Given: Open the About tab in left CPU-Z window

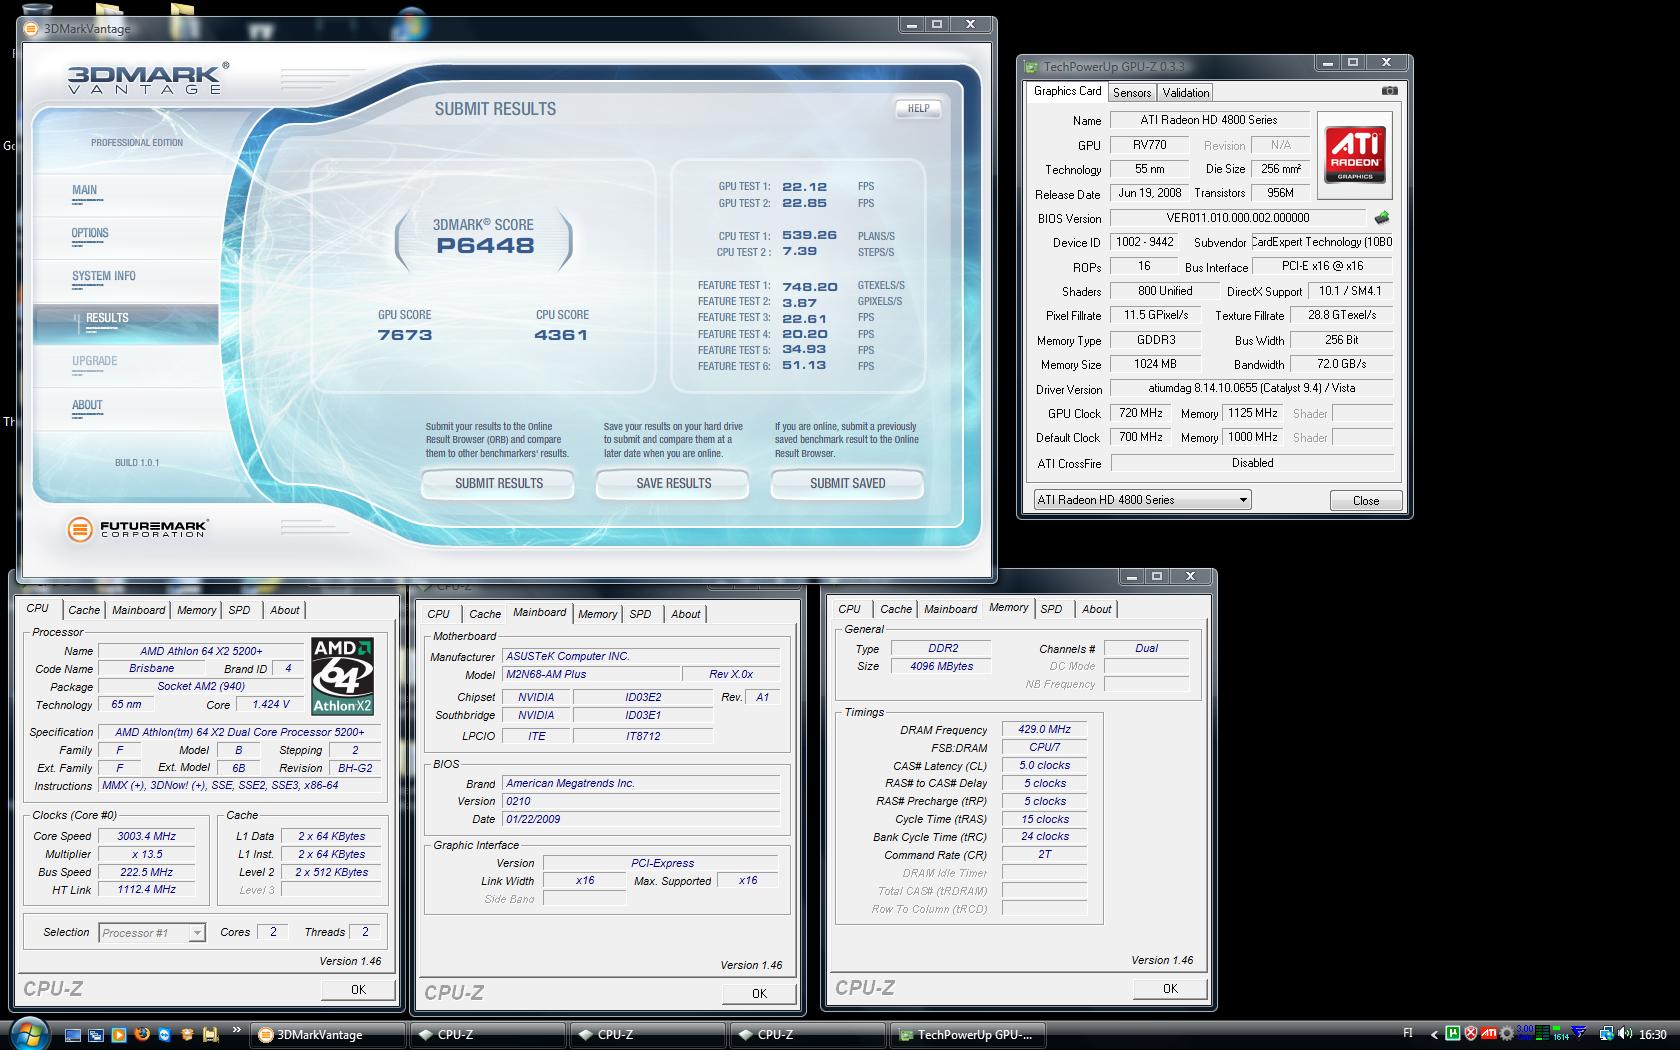Looking at the screenshot, I should pos(285,610).
